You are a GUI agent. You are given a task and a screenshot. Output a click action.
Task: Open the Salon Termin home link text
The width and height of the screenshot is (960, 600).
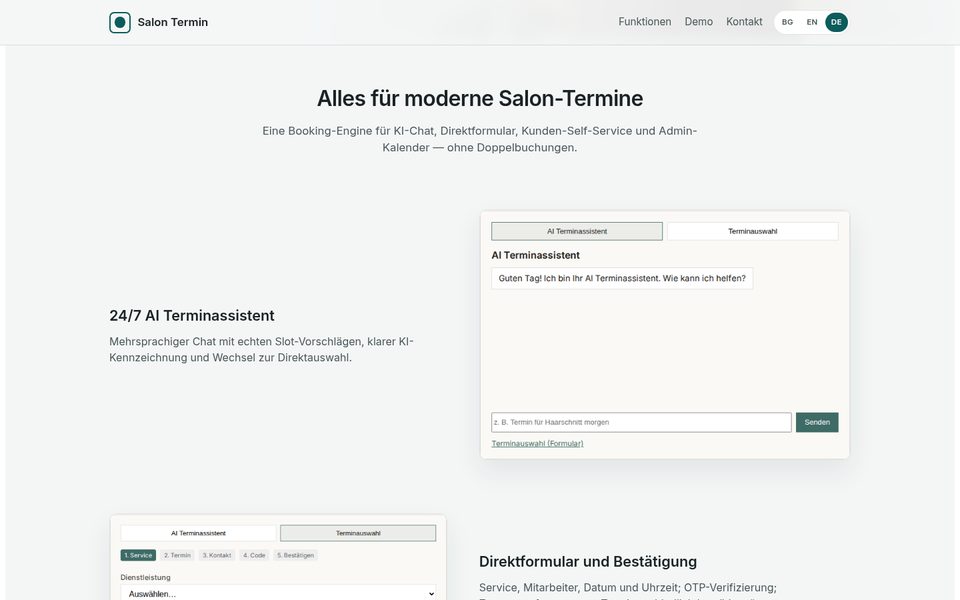(173, 23)
